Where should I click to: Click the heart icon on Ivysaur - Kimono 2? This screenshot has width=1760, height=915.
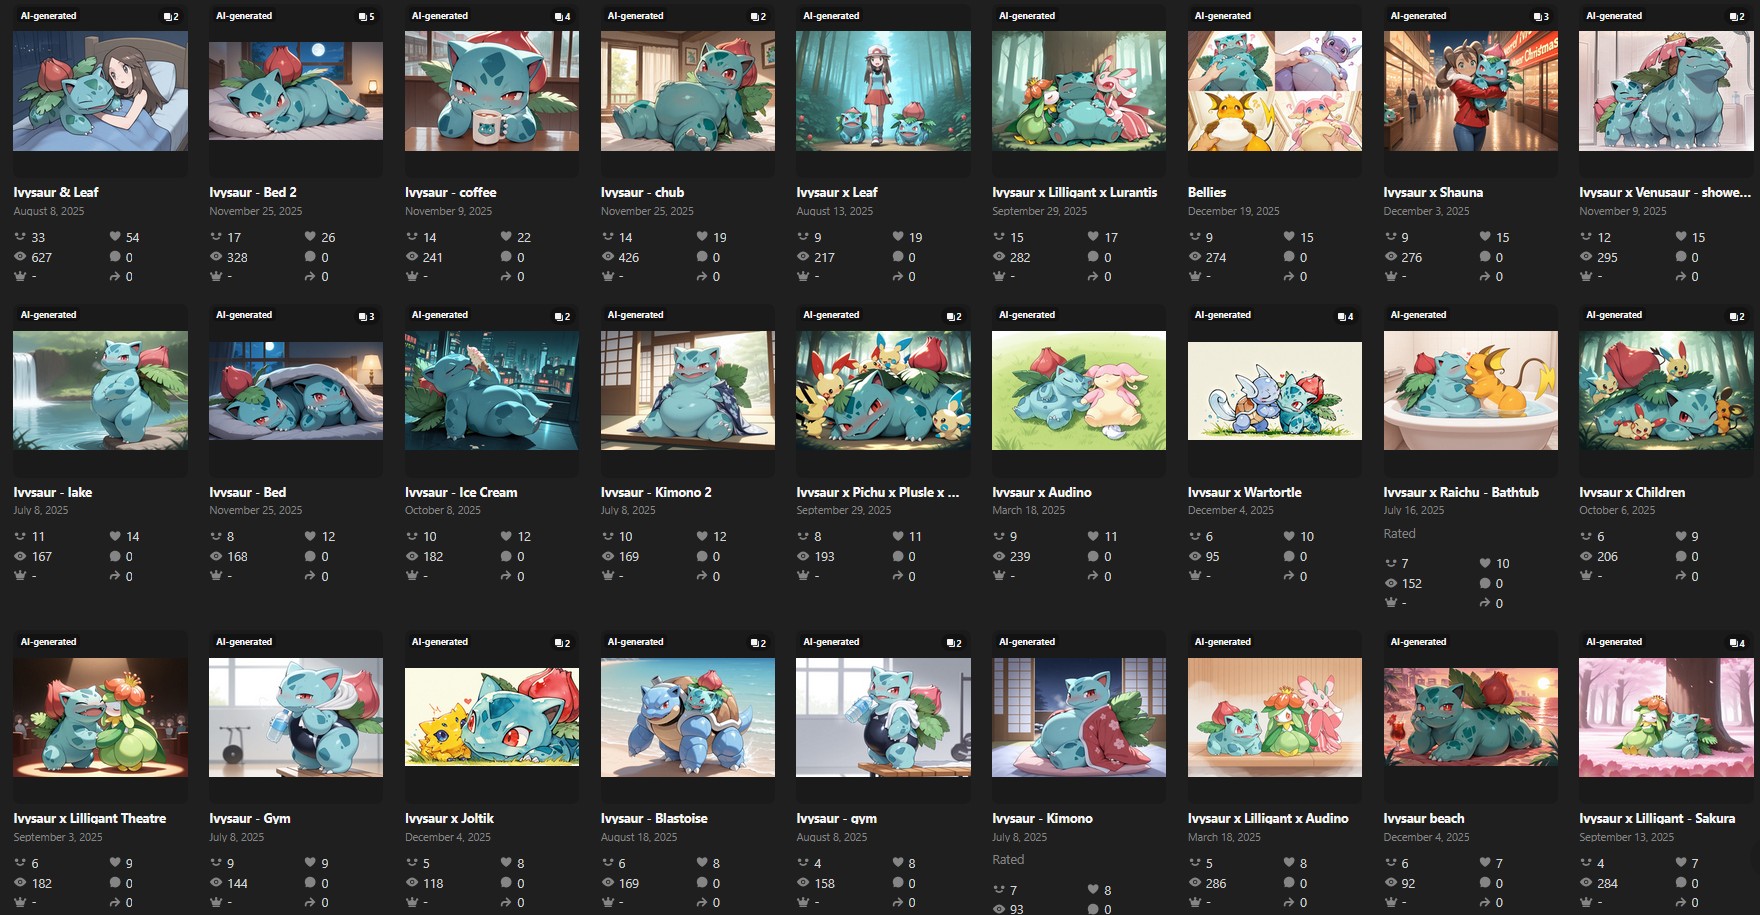click(x=702, y=536)
